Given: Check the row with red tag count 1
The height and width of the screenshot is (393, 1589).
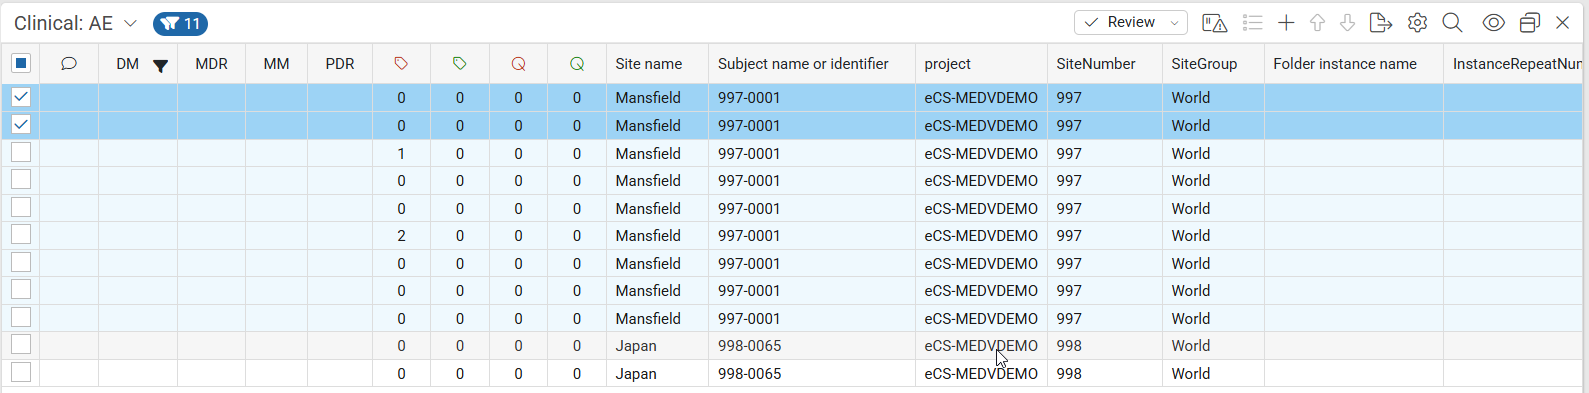Looking at the screenshot, I should (21, 152).
